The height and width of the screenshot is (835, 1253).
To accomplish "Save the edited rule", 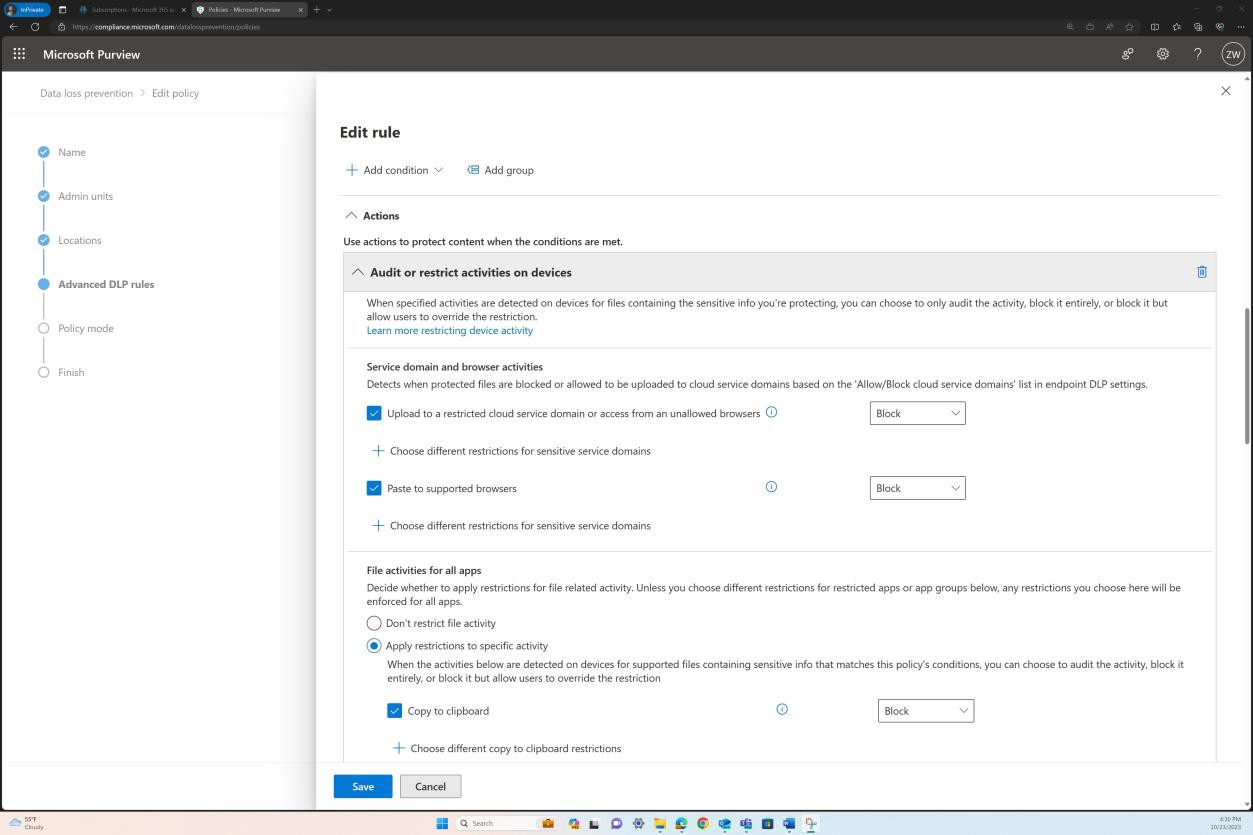I will [x=362, y=786].
